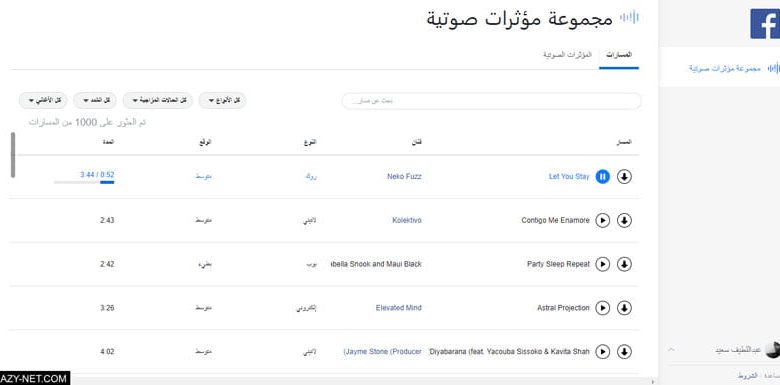Switch to the المؤثرات الصوتية tab

[x=568, y=55]
